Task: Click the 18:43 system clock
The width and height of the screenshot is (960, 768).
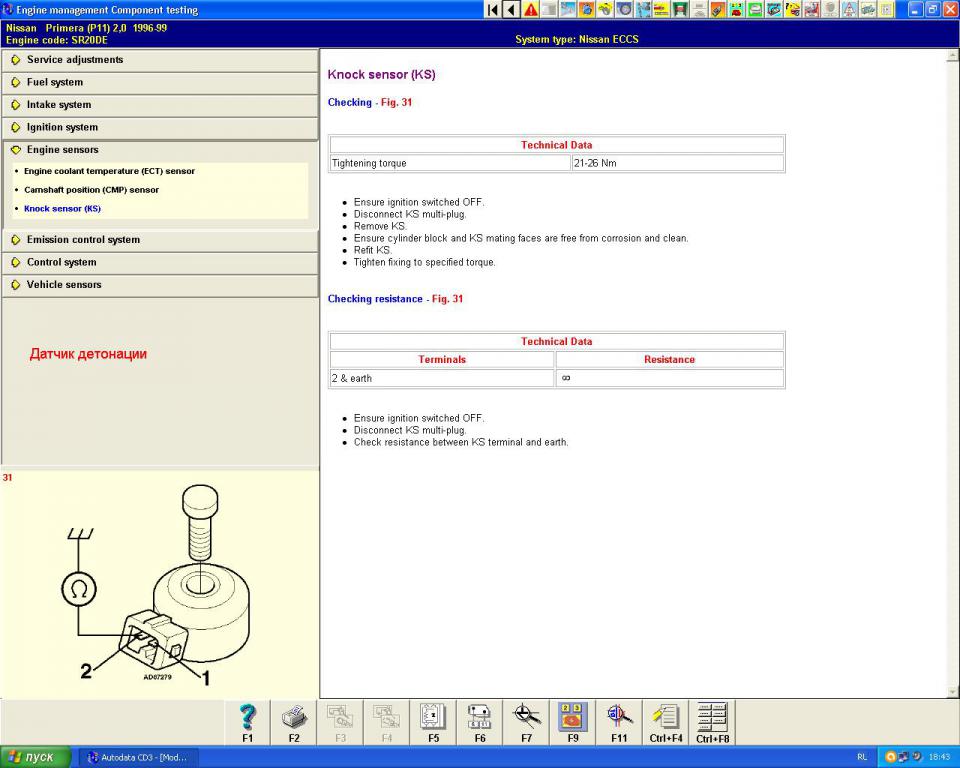Action: coord(939,758)
